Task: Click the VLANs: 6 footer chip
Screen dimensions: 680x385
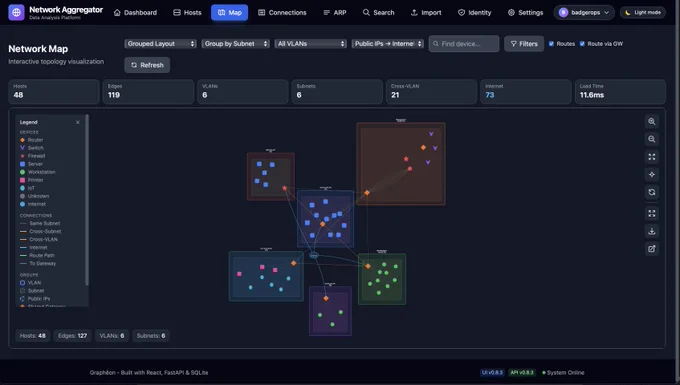Action: coord(112,336)
